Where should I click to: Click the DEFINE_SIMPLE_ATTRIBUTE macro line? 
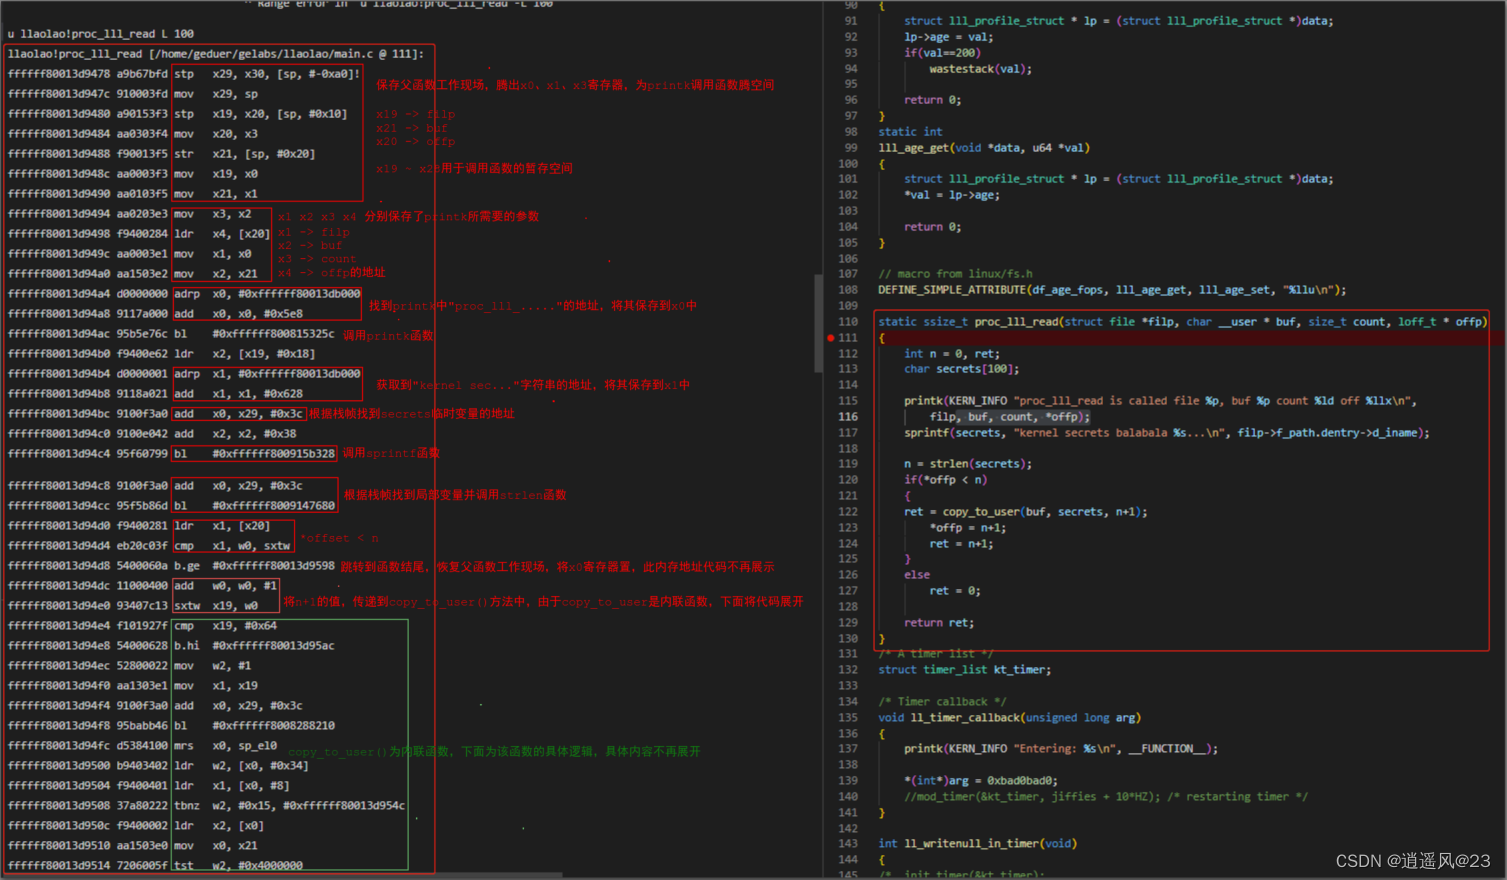[x=1112, y=290]
